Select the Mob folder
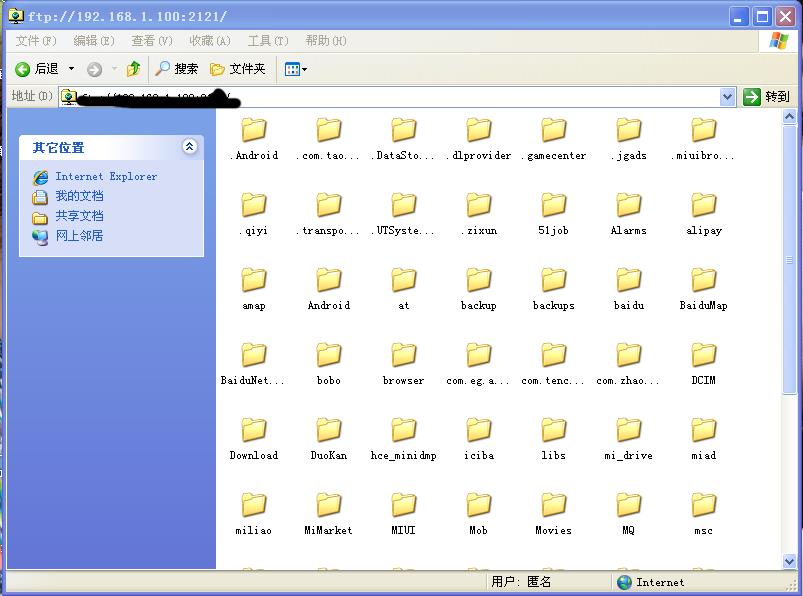Screen dimensions: 803x596 (479, 514)
